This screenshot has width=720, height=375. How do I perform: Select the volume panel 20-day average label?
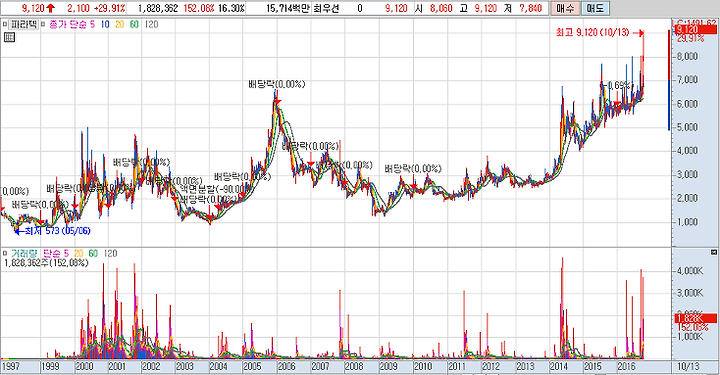pyautogui.click(x=79, y=253)
